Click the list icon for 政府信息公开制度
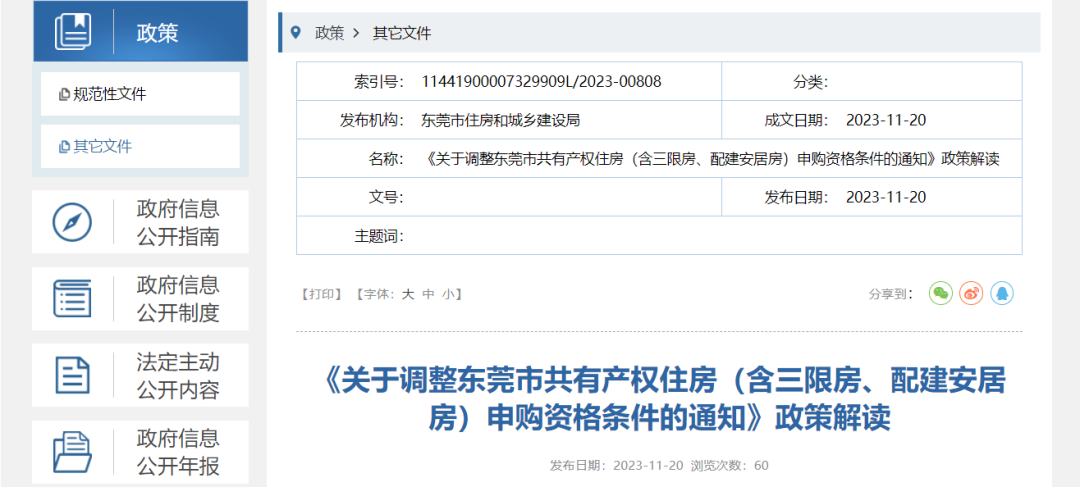The image size is (1080, 487). pyautogui.click(x=72, y=299)
